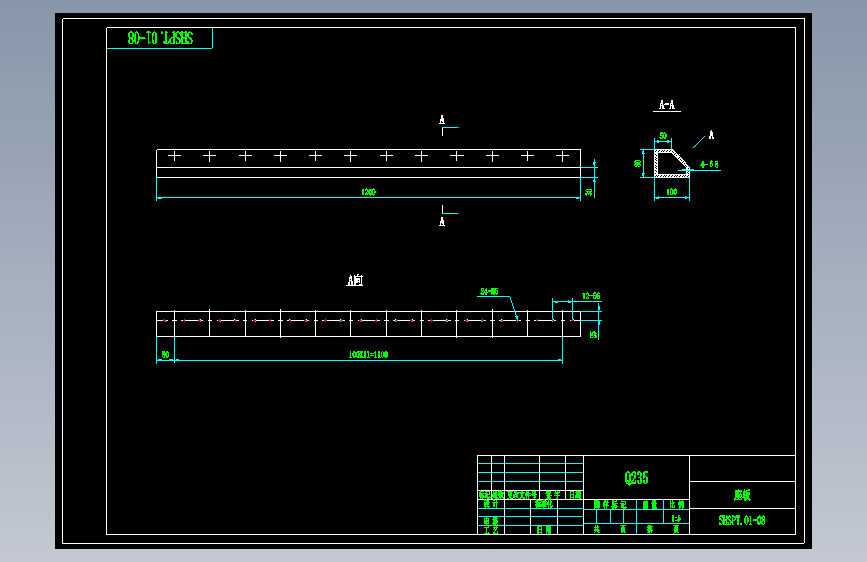Image resolution: width=867 pixels, height=562 pixels.
Task: Select the 50 offset dimension at bottom-left of lower view
Action: click(x=165, y=355)
